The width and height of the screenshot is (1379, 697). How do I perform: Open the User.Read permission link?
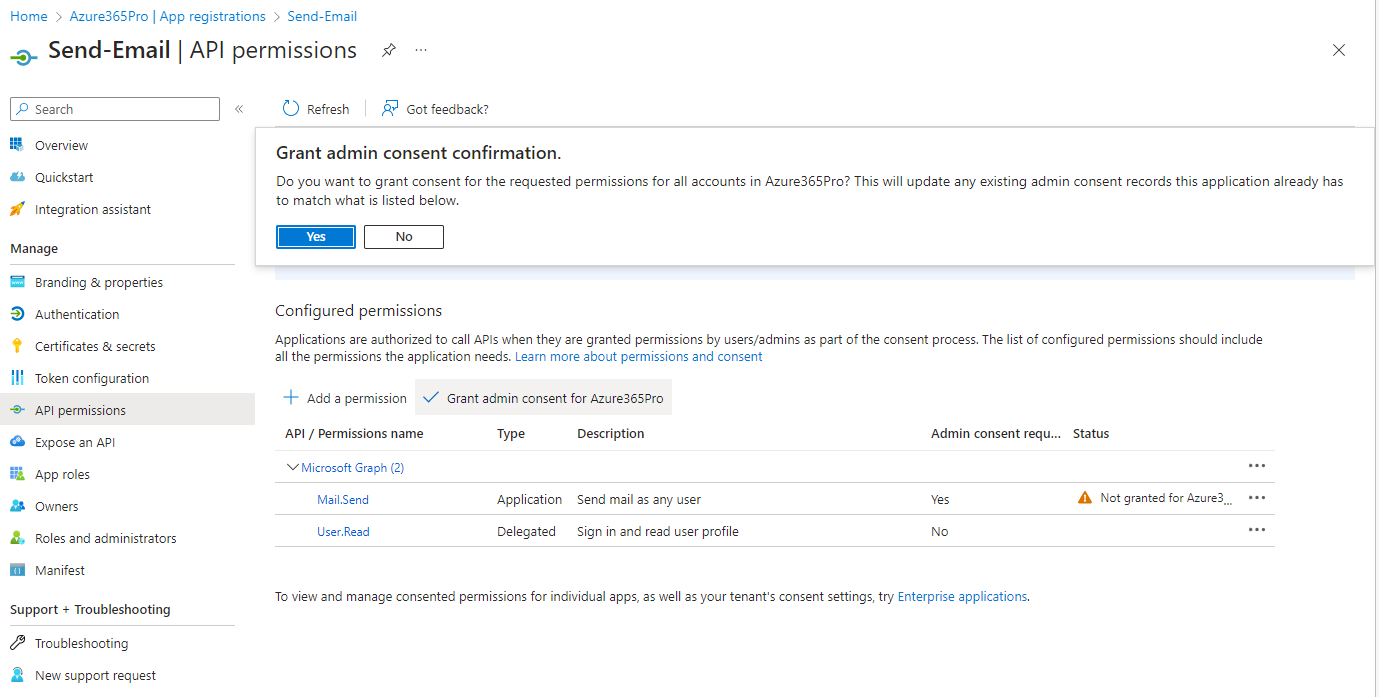coord(343,531)
